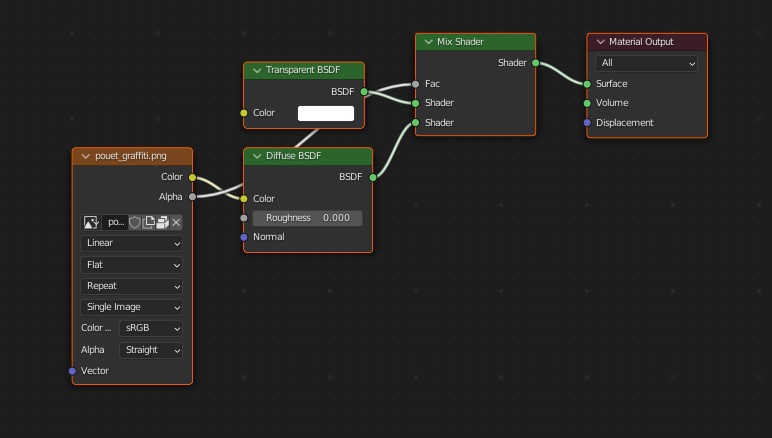Unlink image with the X icon

tap(176, 222)
